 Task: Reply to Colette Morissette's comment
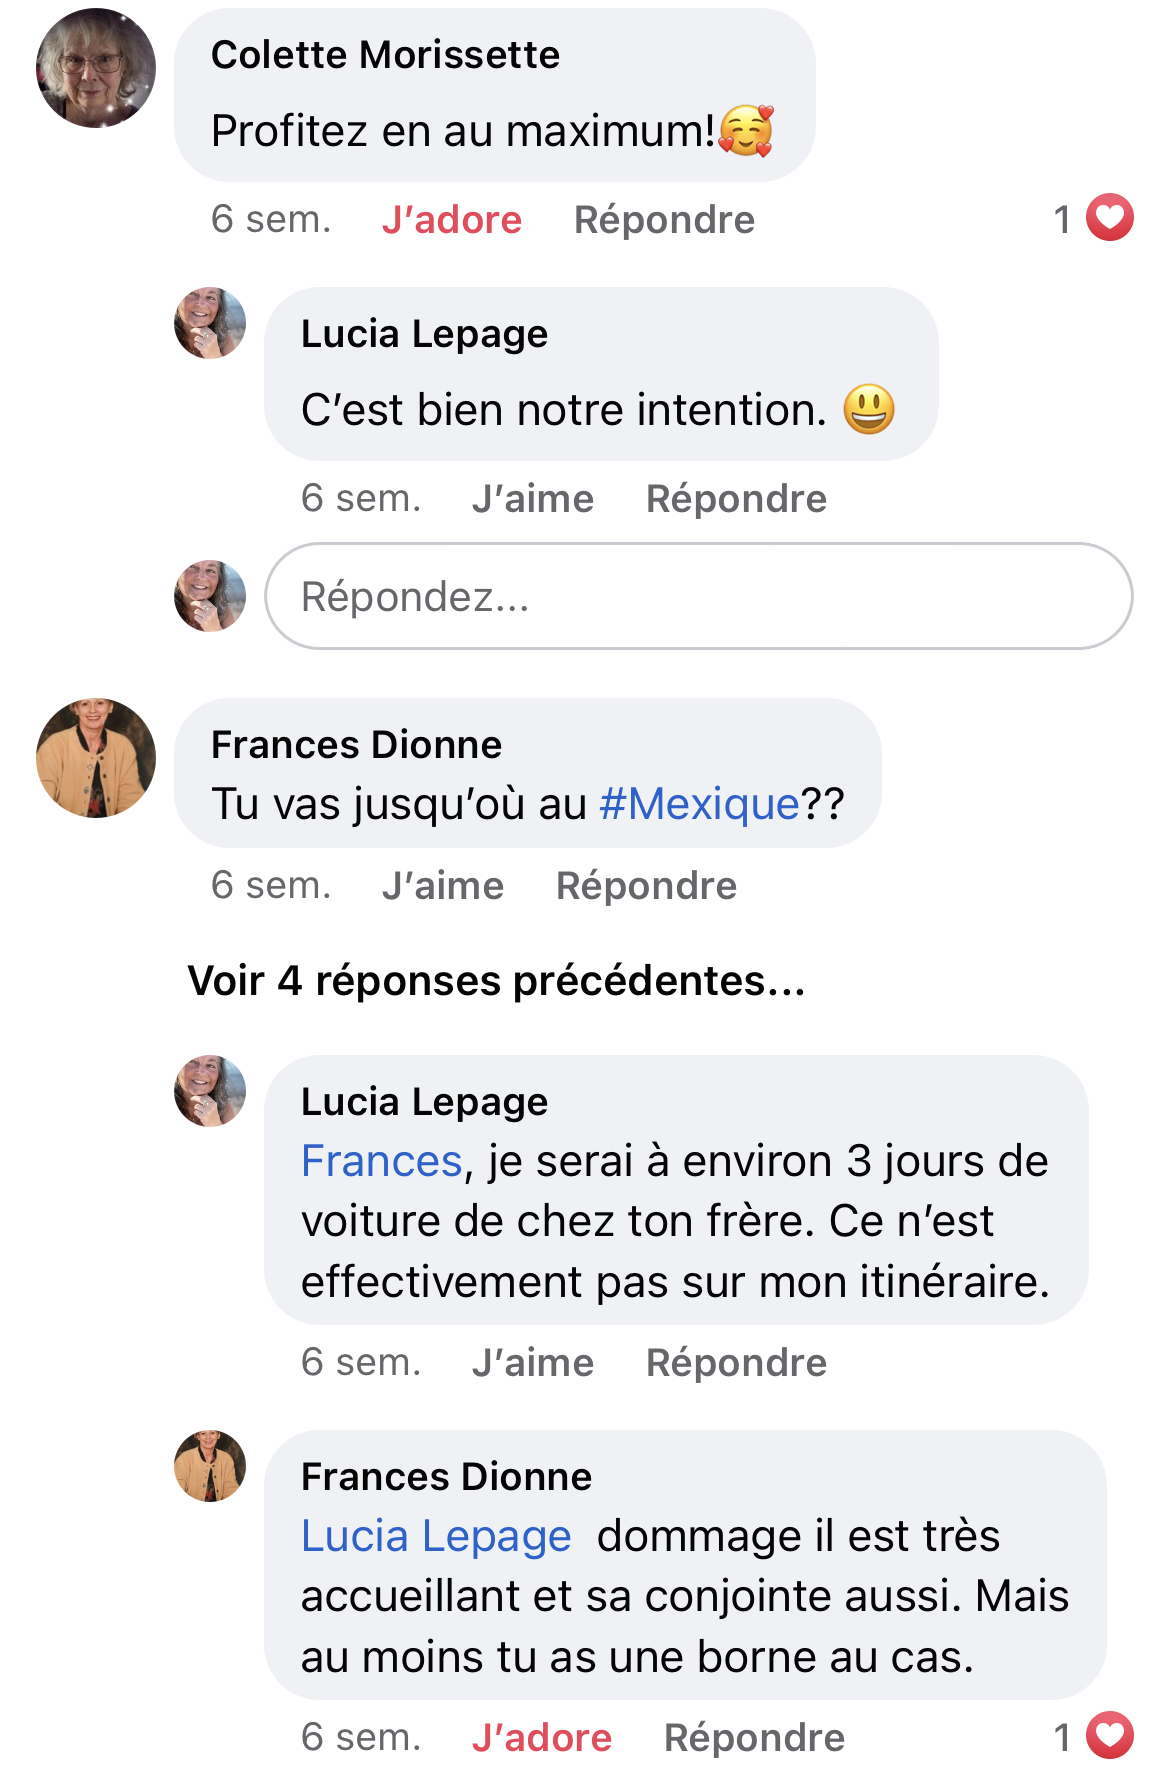point(664,220)
